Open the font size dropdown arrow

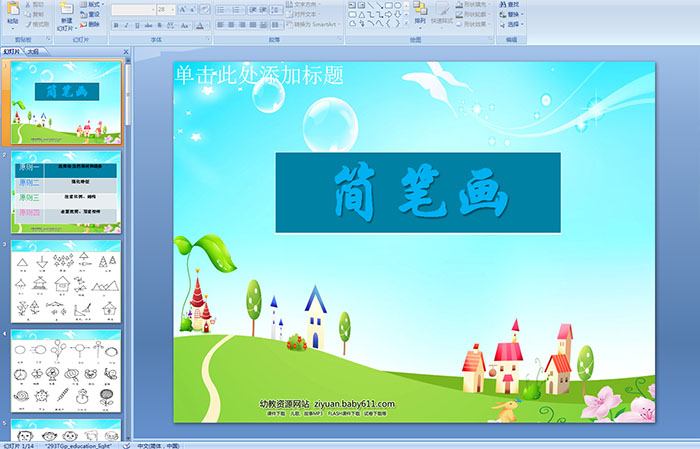click(x=172, y=10)
